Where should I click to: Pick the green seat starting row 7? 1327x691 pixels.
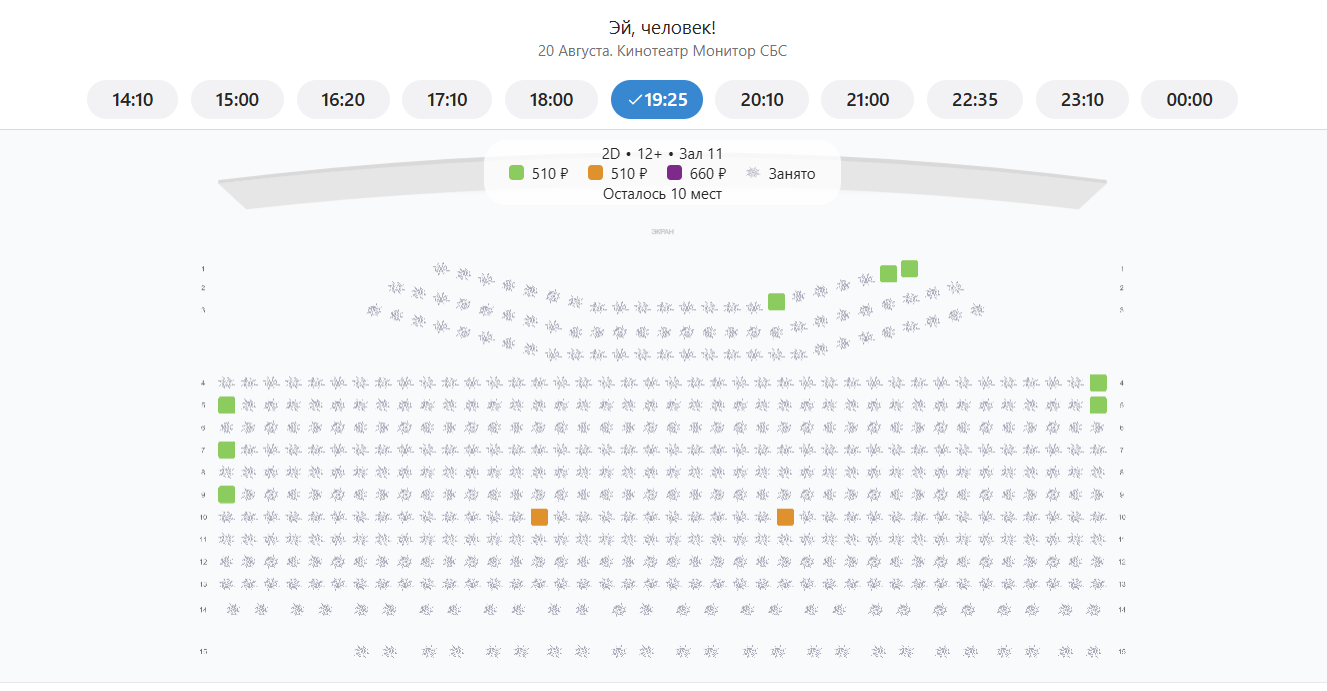(226, 450)
